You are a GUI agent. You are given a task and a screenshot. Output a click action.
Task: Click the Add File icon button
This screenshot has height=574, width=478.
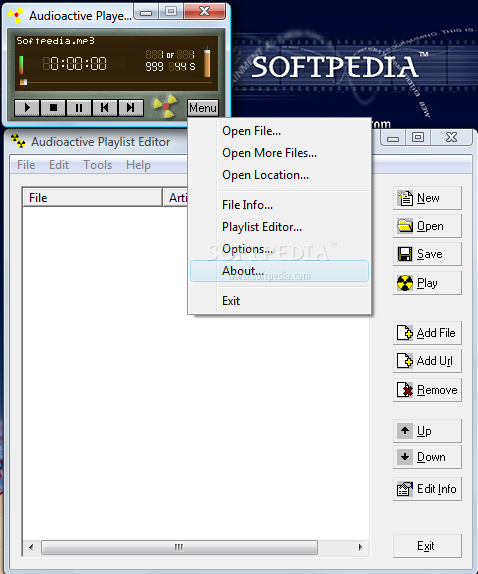tap(427, 333)
